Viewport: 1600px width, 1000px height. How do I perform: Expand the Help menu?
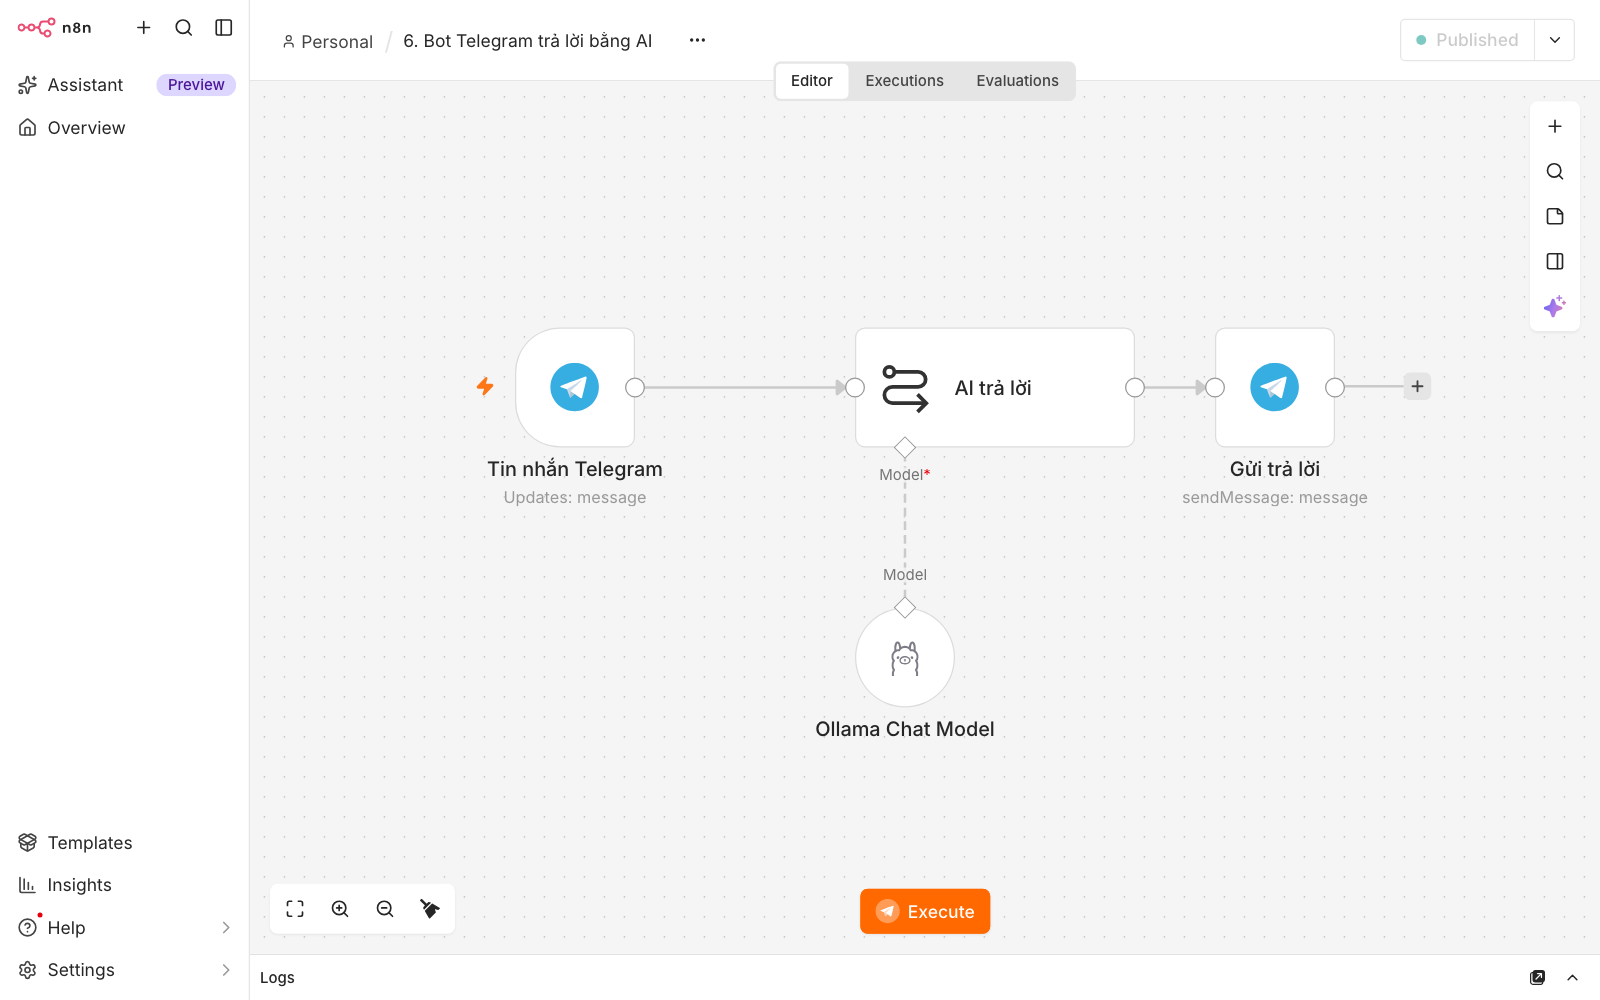124,928
